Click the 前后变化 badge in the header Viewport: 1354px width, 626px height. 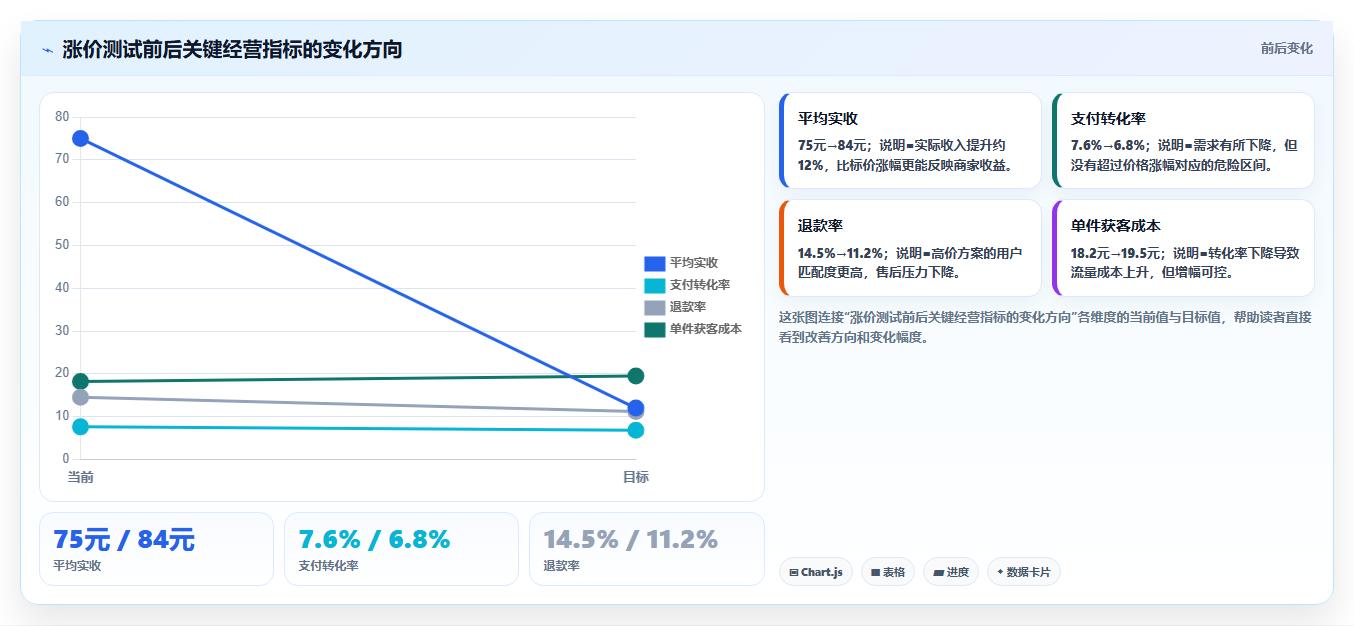tap(1287, 48)
